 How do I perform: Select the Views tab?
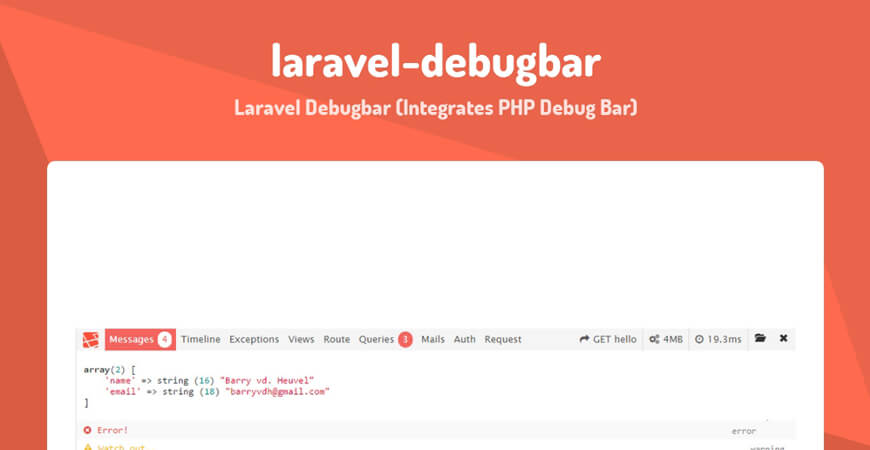tap(301, 340)
